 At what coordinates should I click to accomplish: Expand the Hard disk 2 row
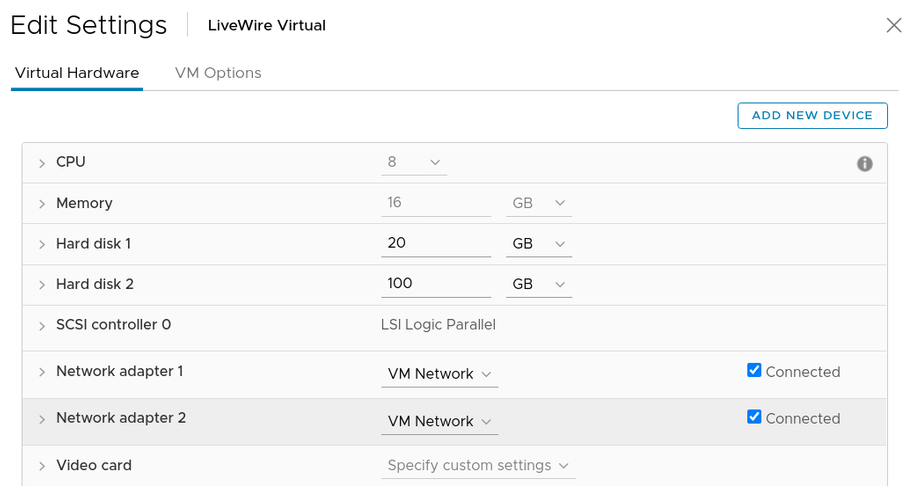click(x=42, y=285)
